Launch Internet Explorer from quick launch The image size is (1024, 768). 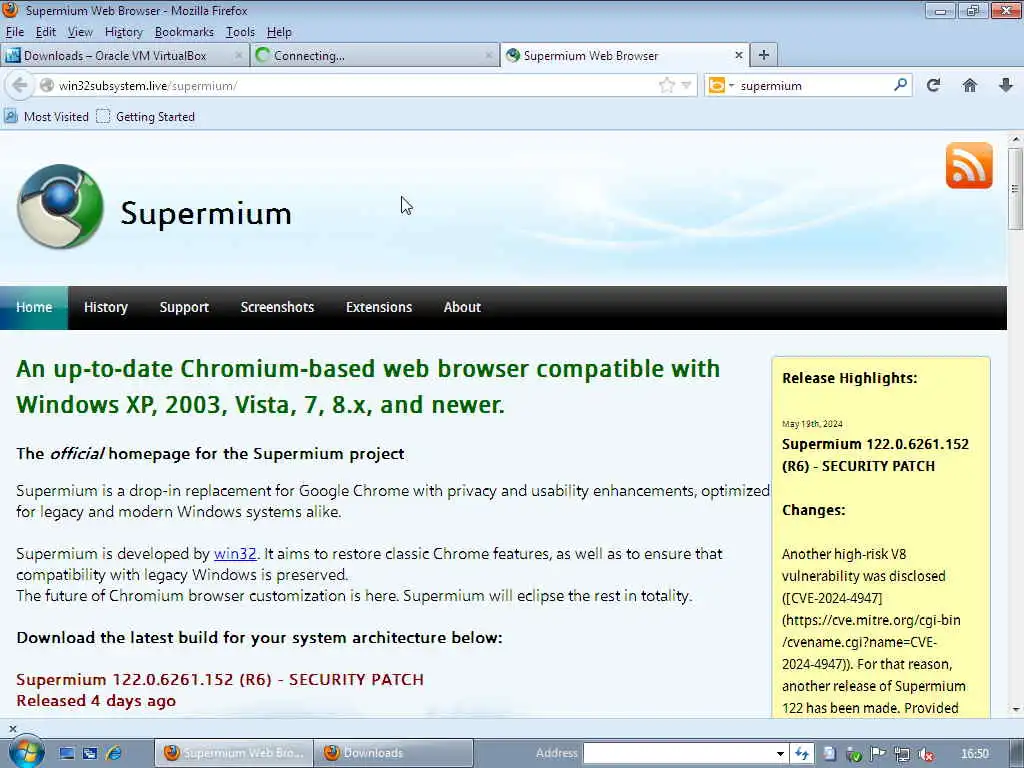tap(113, 753)
